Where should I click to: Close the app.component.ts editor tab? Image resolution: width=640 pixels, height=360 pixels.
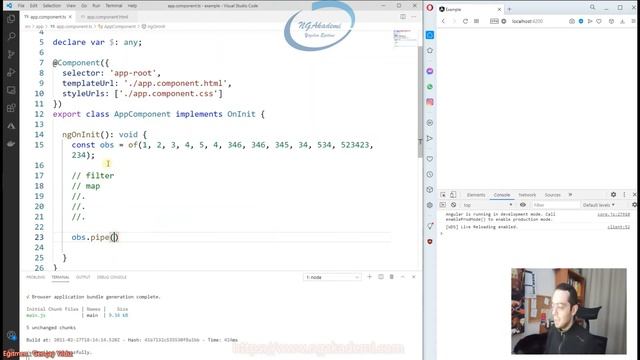[70, 17]
